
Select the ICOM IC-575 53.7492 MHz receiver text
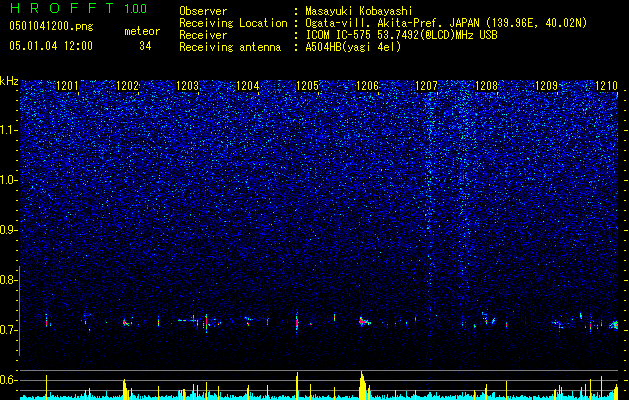click(401, 35)
